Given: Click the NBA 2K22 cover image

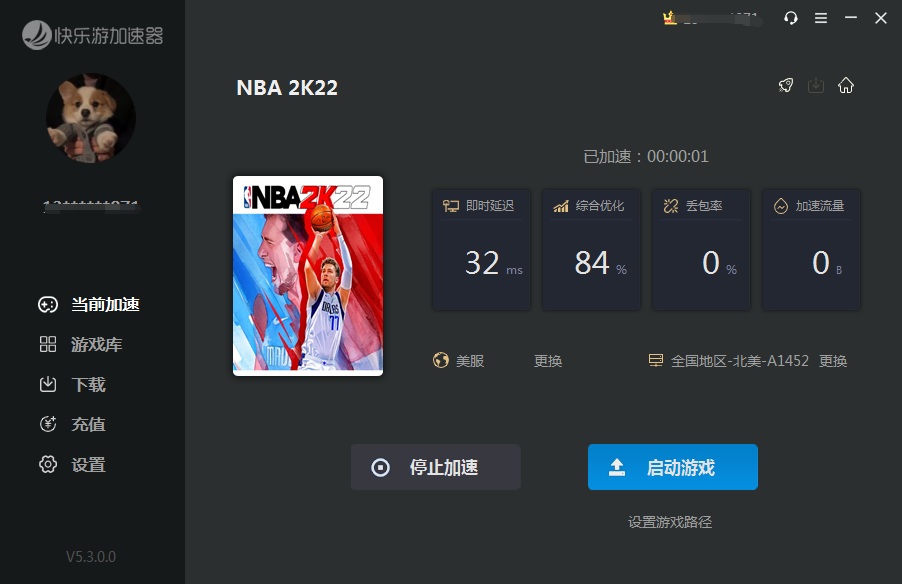Looking at the screenshot, I should 308,276.
